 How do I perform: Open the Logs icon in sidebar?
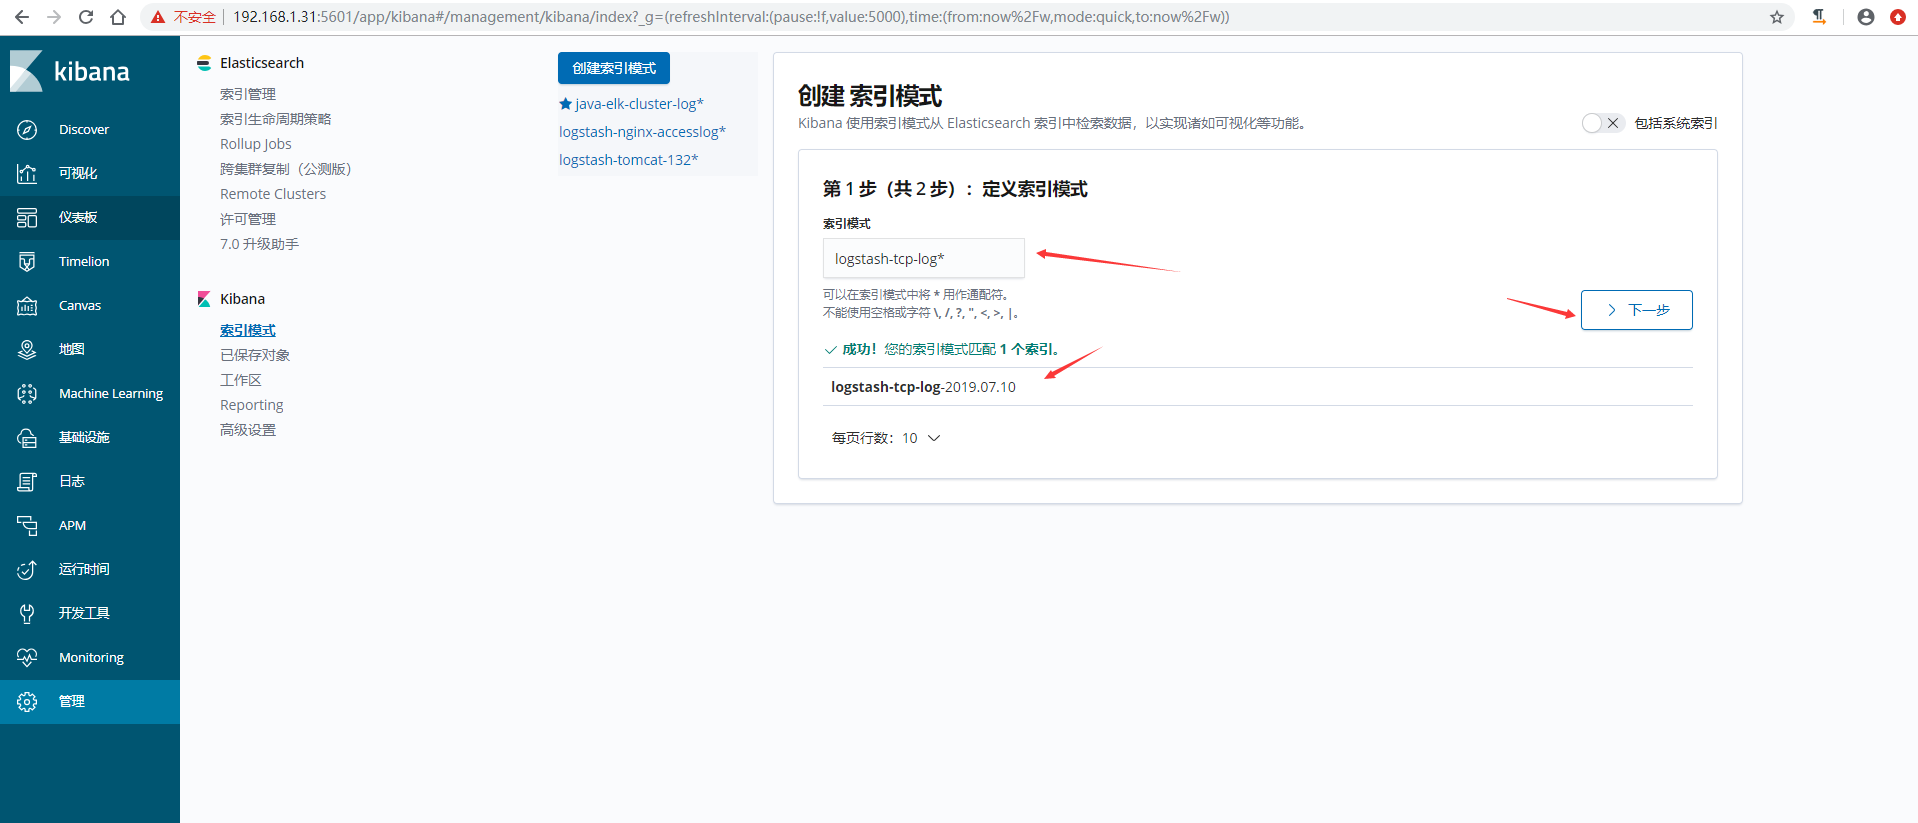27,482
